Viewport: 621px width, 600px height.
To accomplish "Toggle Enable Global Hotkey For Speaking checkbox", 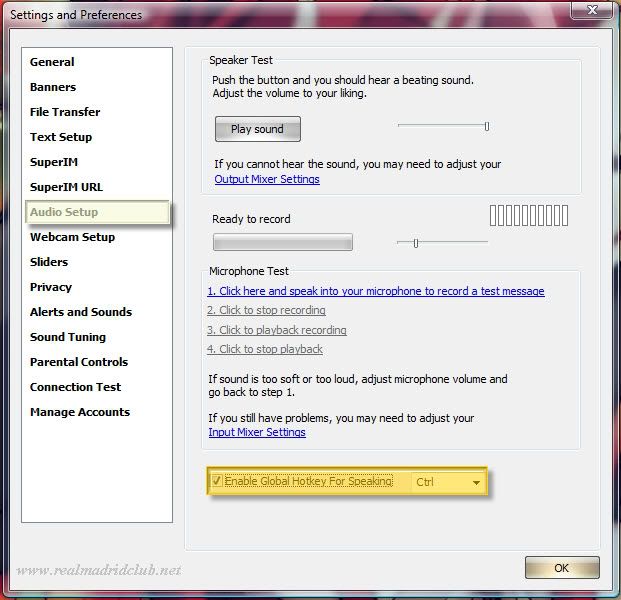I will pos(216,481).
